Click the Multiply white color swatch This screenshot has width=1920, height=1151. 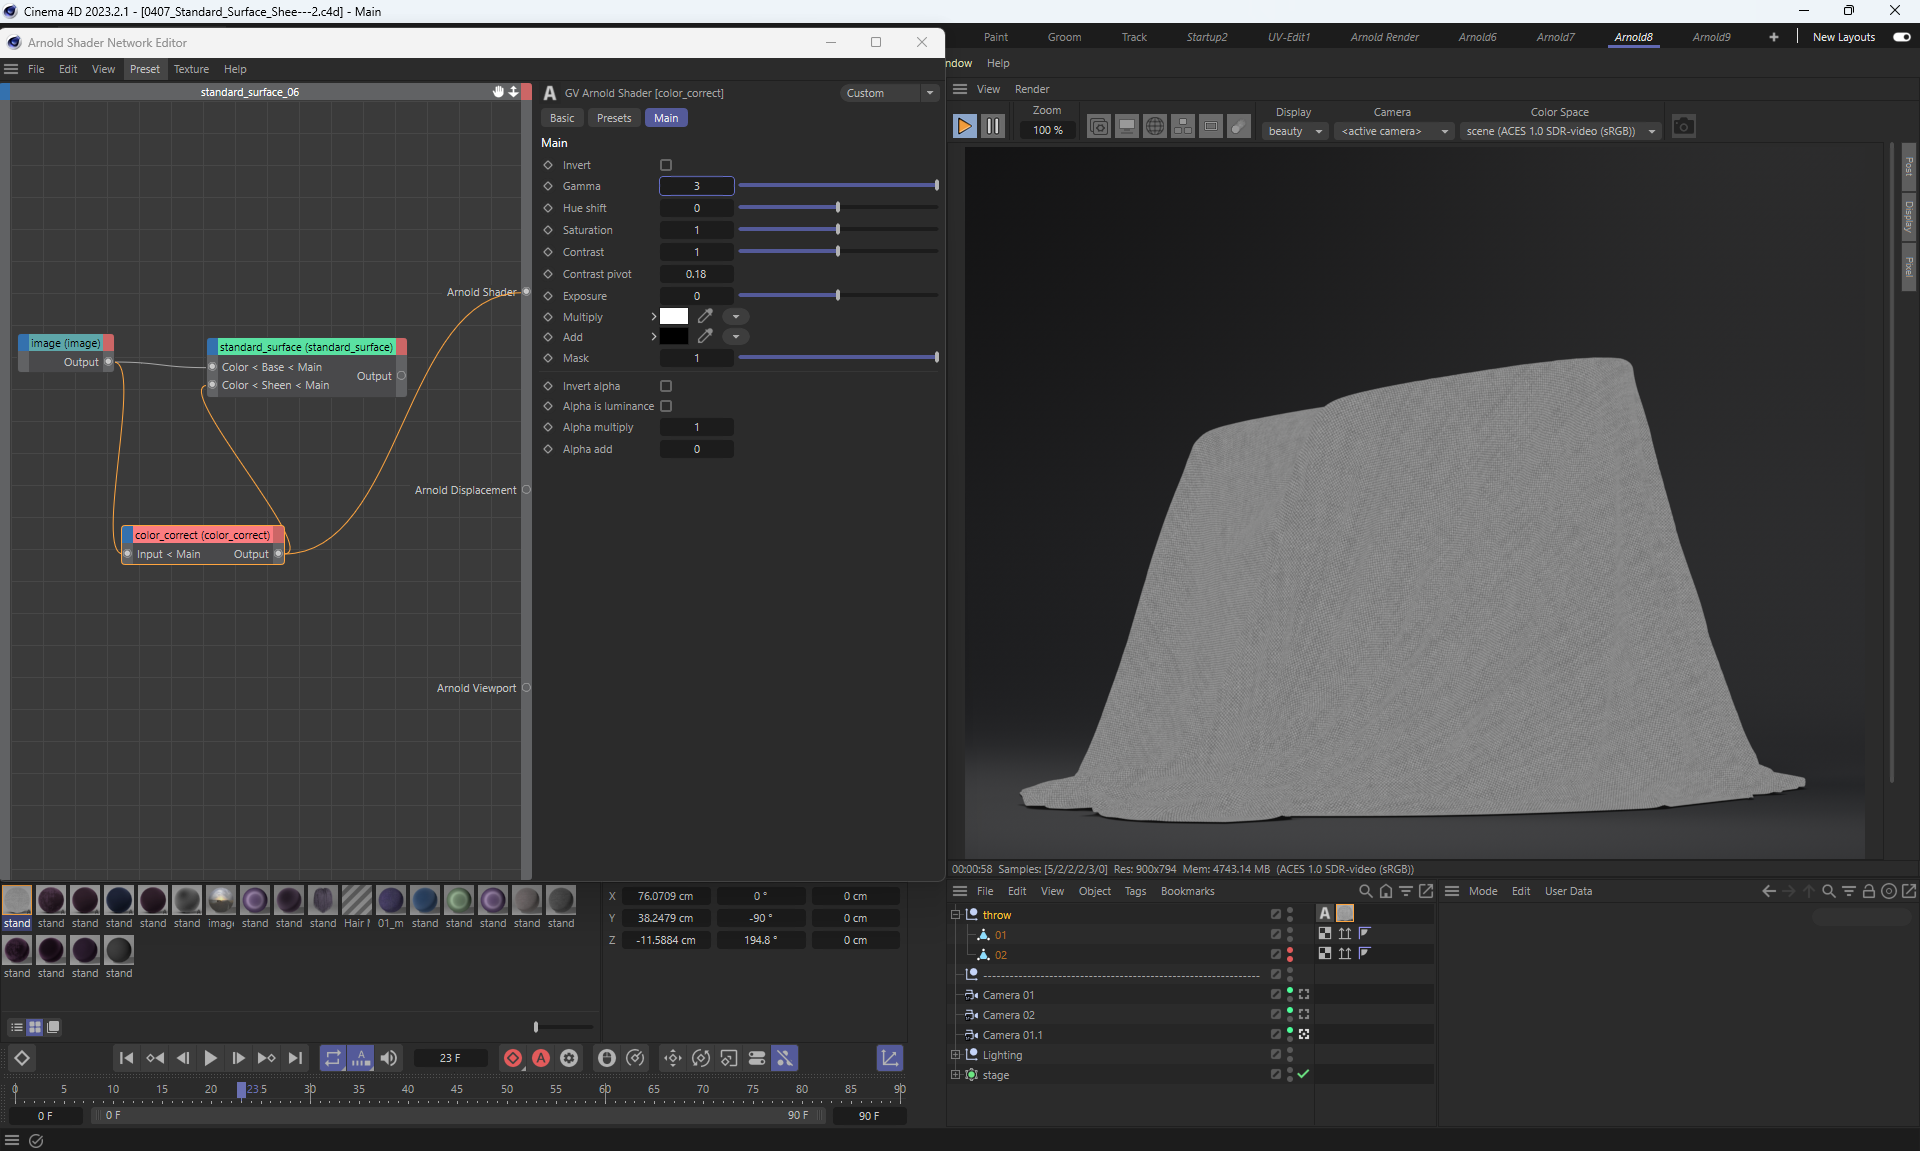(674, 316)
